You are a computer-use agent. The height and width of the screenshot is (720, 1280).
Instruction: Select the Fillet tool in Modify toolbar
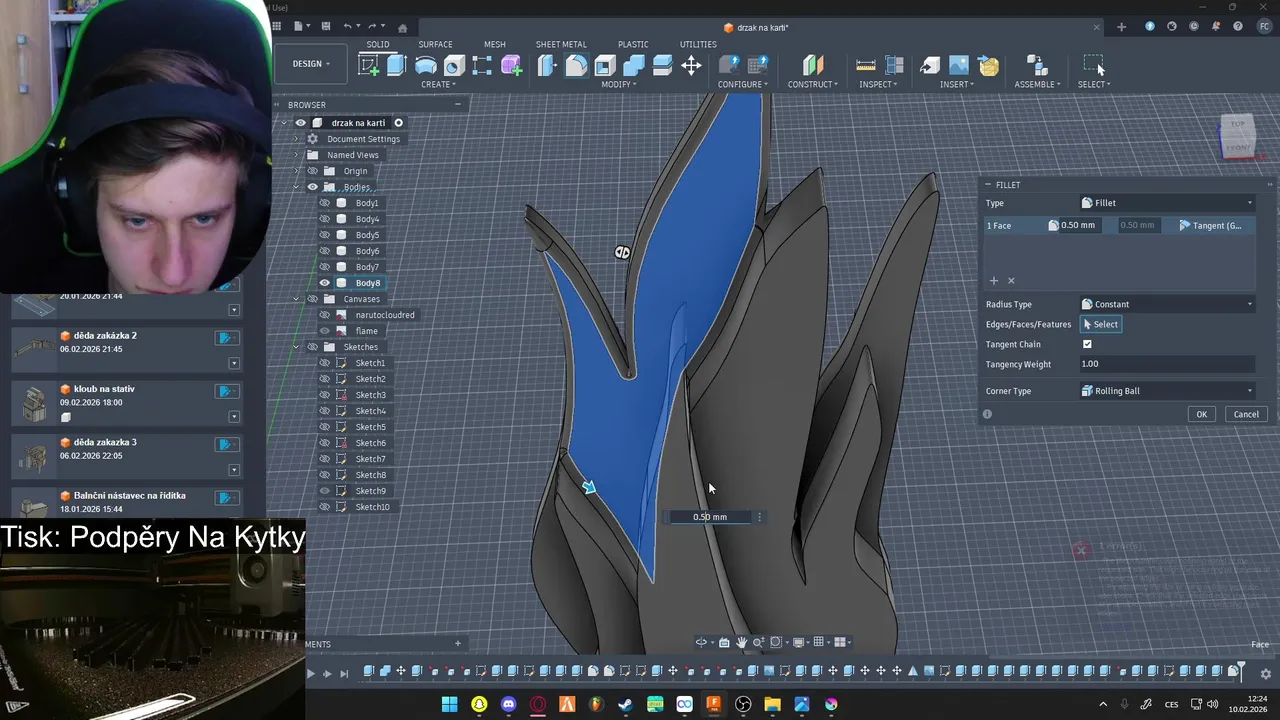(576, 66)
